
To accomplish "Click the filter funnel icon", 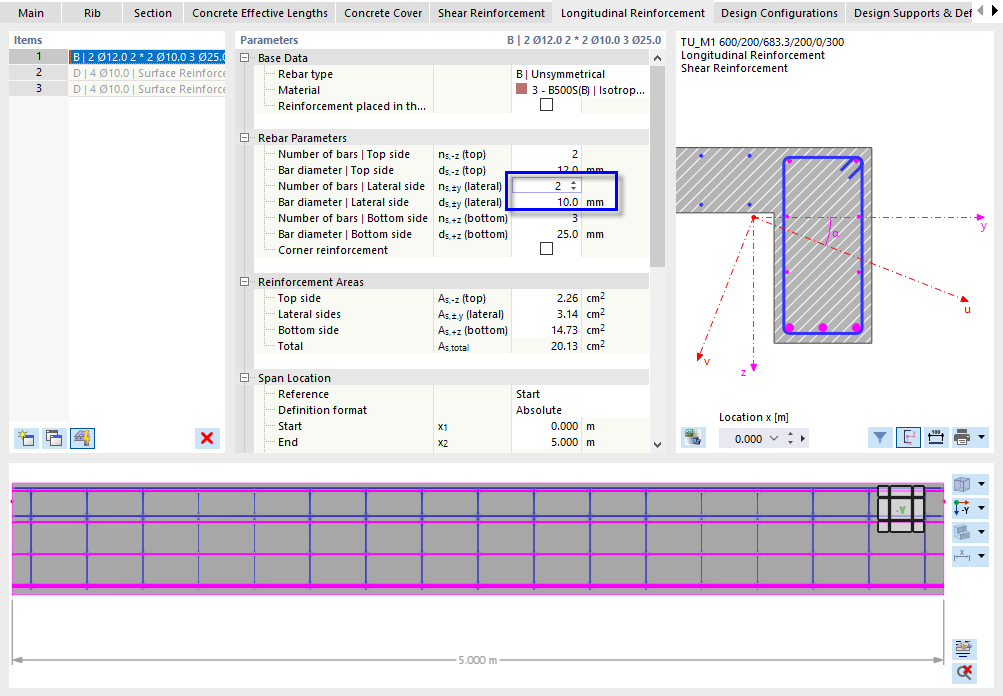I will [x=880, y=438].
